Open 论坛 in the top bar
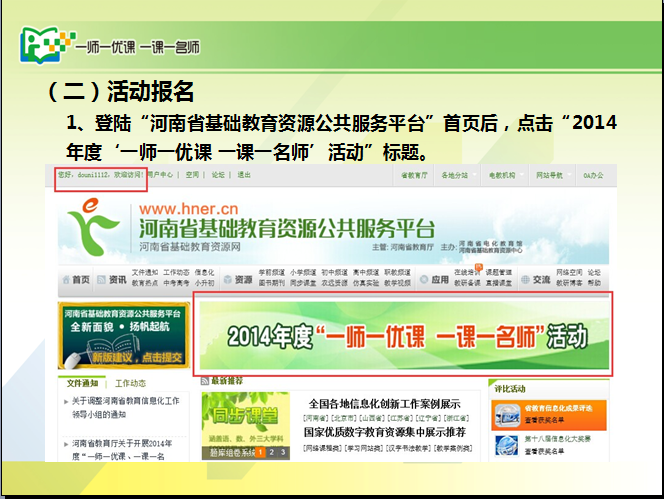Viewport: 664px width, 499px height. tap(218, 175)
